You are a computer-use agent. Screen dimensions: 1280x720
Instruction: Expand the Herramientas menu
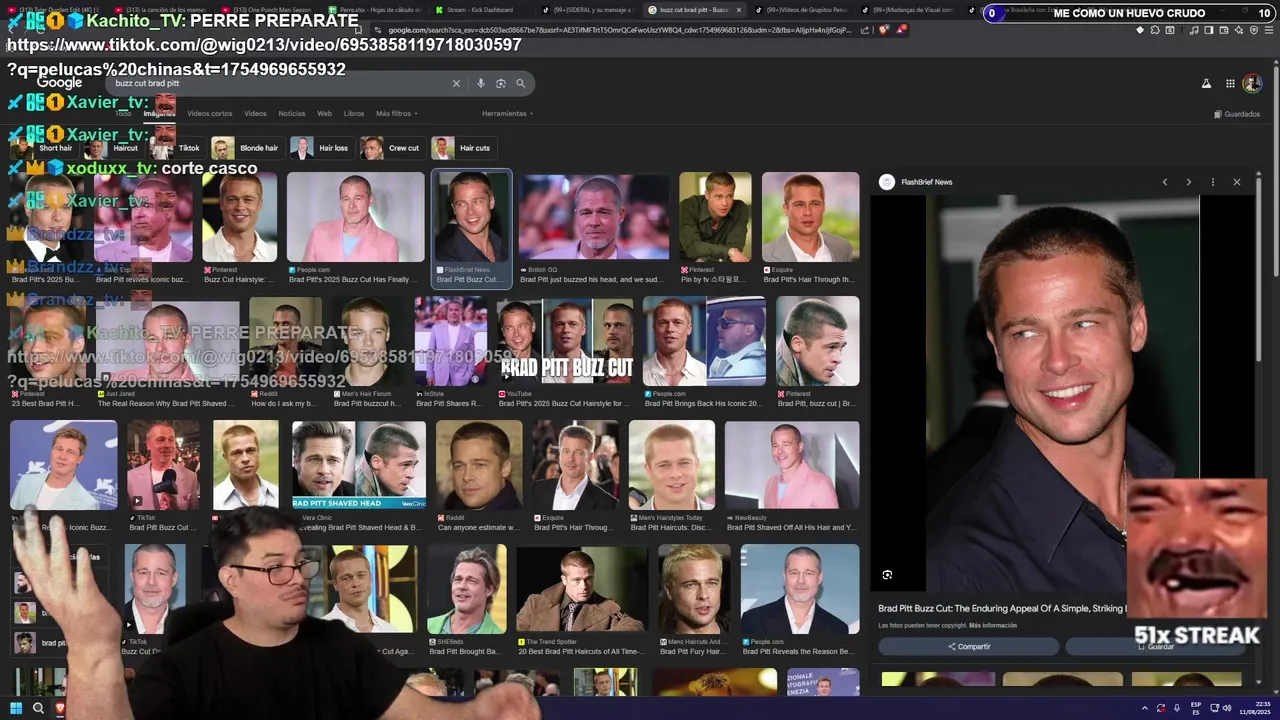[x=507, y=114]
